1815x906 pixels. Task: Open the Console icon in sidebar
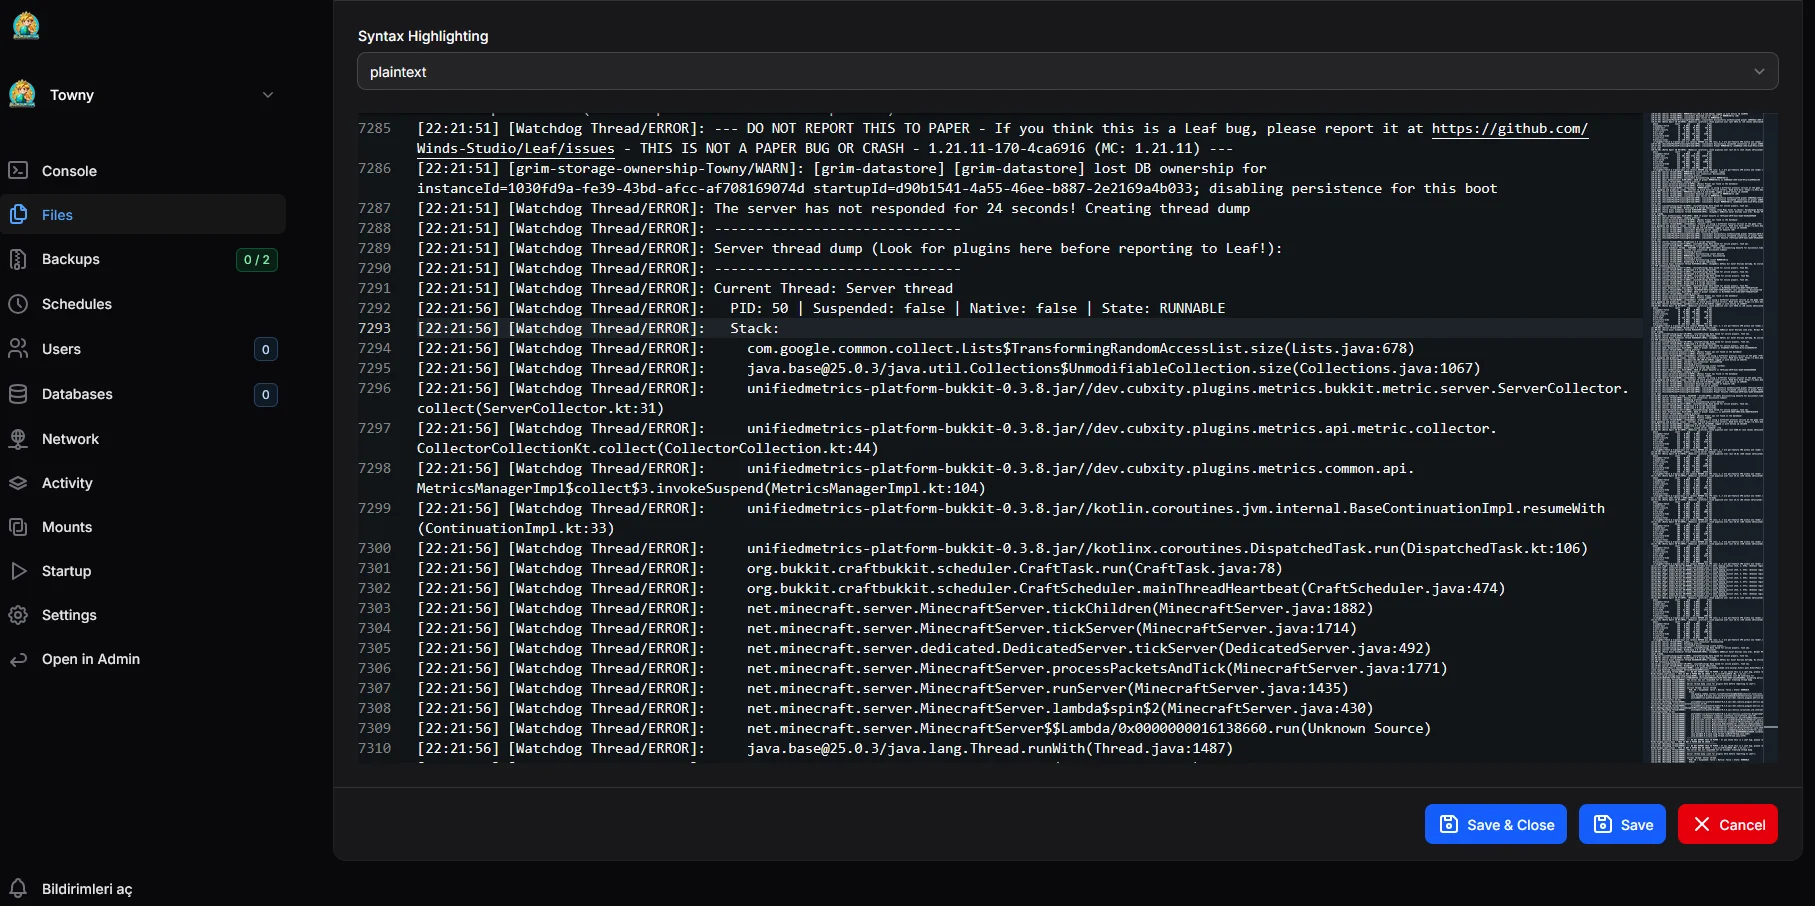tap(18, 170)
